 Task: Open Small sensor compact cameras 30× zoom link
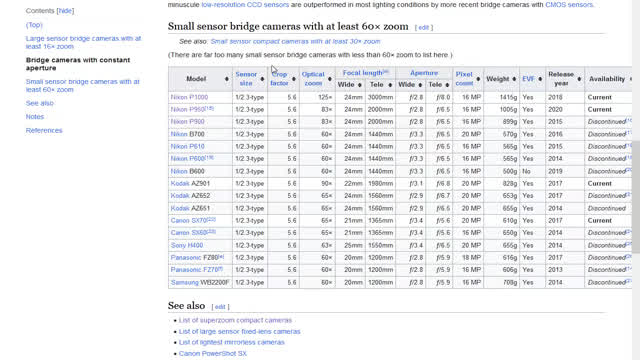(x=296, y=41)
